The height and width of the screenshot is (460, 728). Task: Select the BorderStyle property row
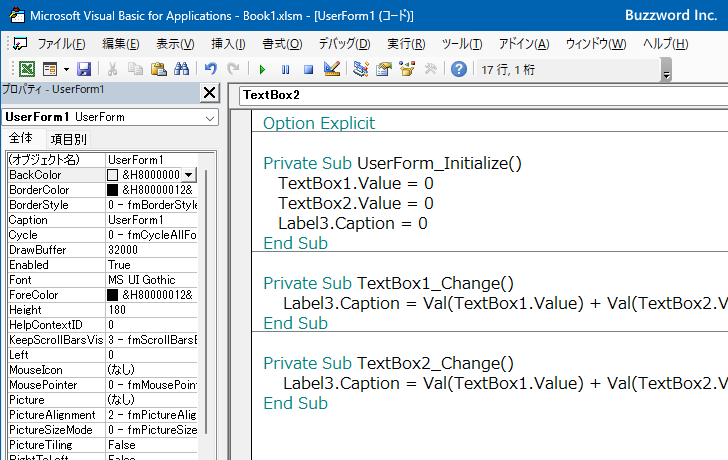[x=103, y=205]
